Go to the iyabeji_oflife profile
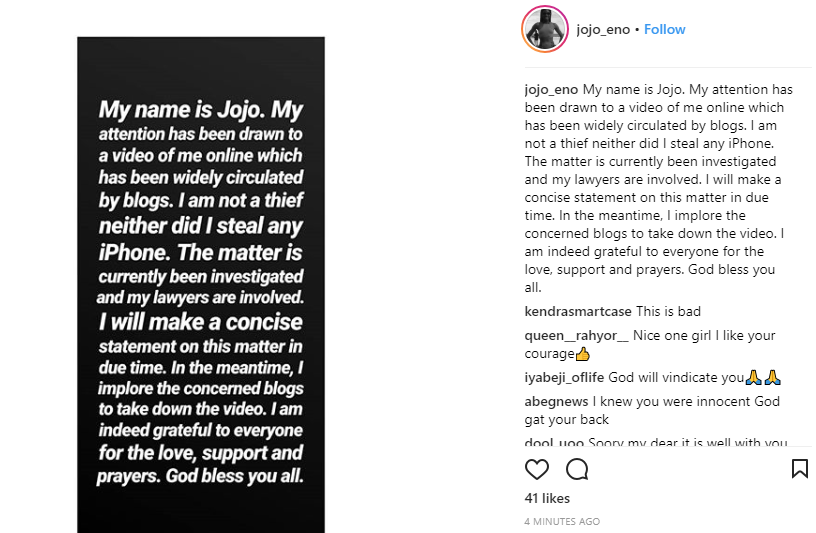The width and height of the screenshot is (816, 533). pos(565,378)
